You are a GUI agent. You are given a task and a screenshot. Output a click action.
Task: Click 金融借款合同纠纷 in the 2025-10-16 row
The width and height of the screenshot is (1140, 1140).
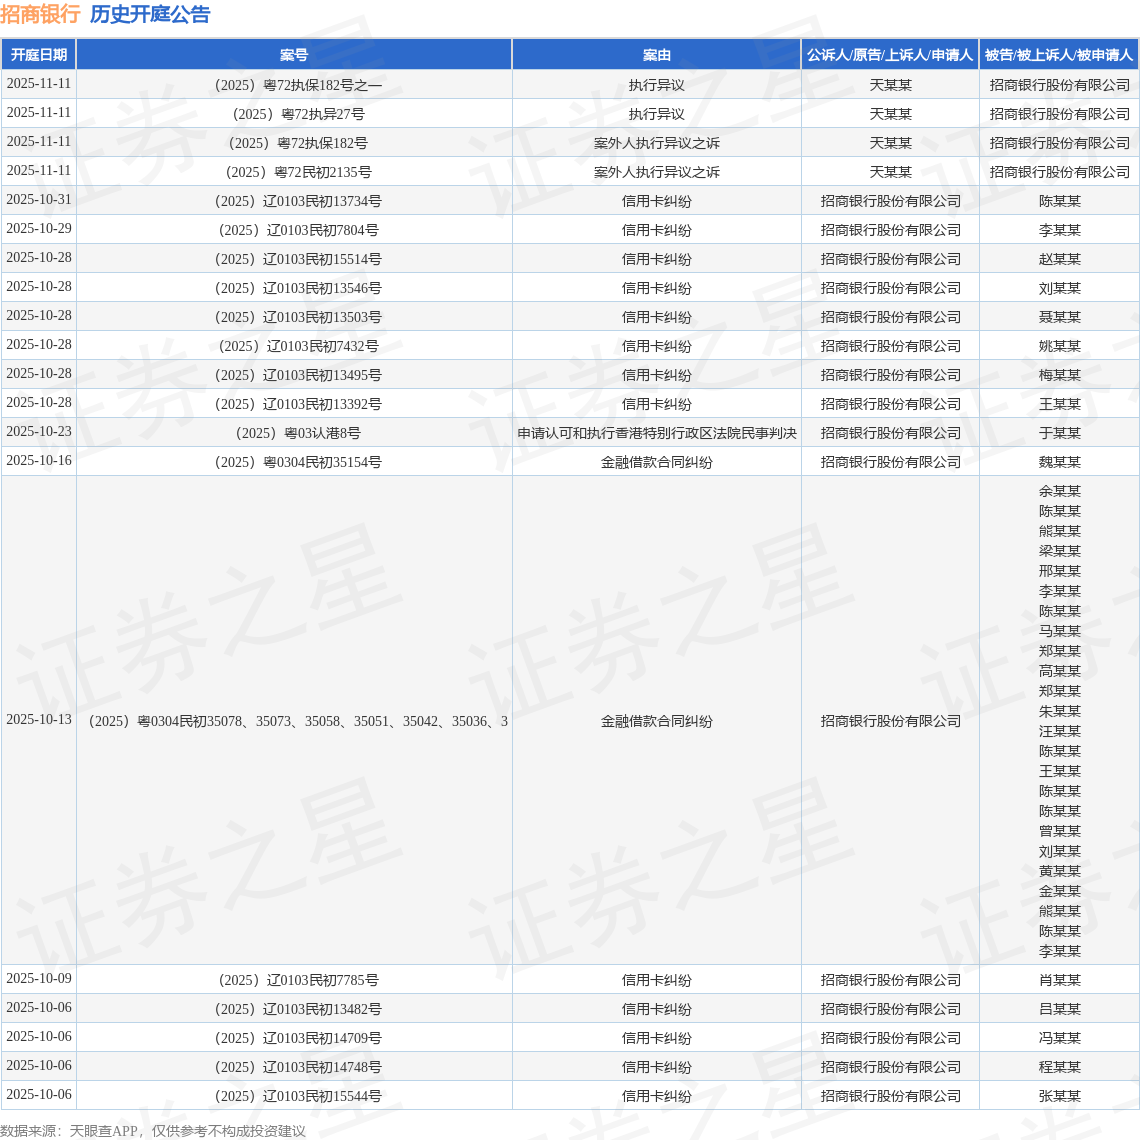pyautogui.click(x=657, y=463)
